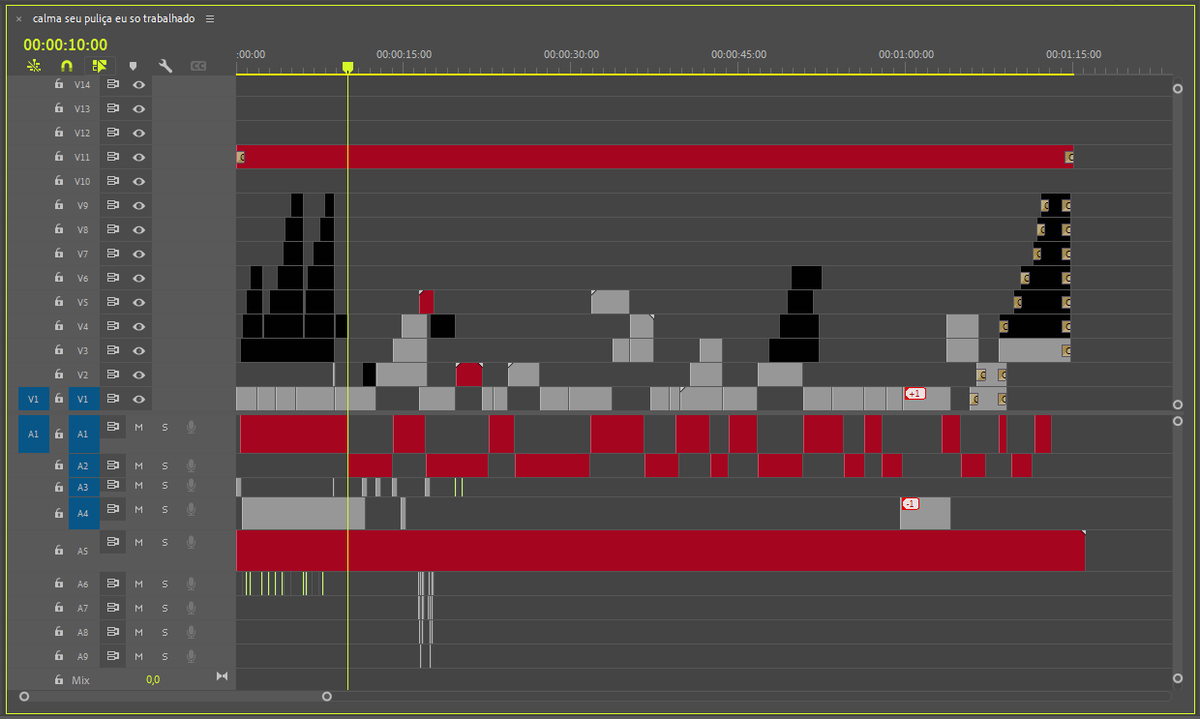Select the 'calma seu puliça' sequence tab
The height and width of the screenshot is (719, 1200).
coord(113,19)
